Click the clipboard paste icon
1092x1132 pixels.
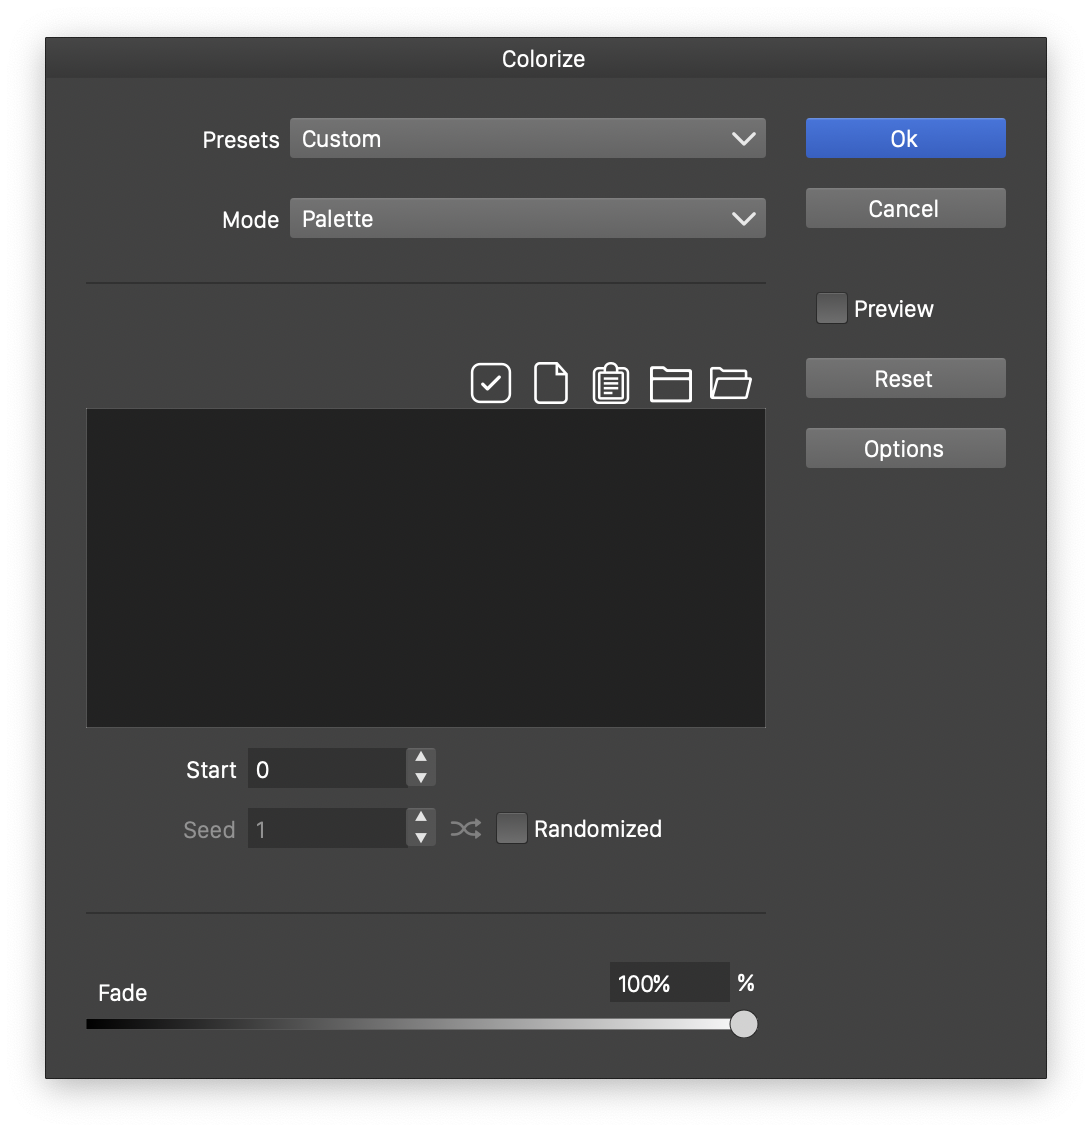tap(611, 383)
